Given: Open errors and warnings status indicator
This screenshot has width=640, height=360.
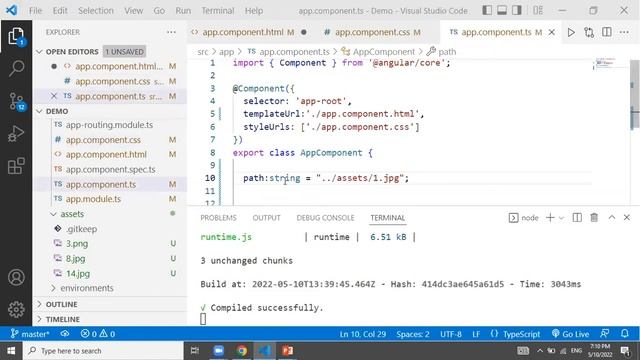Looking at the screenshot, I should [x=98, y=334].
